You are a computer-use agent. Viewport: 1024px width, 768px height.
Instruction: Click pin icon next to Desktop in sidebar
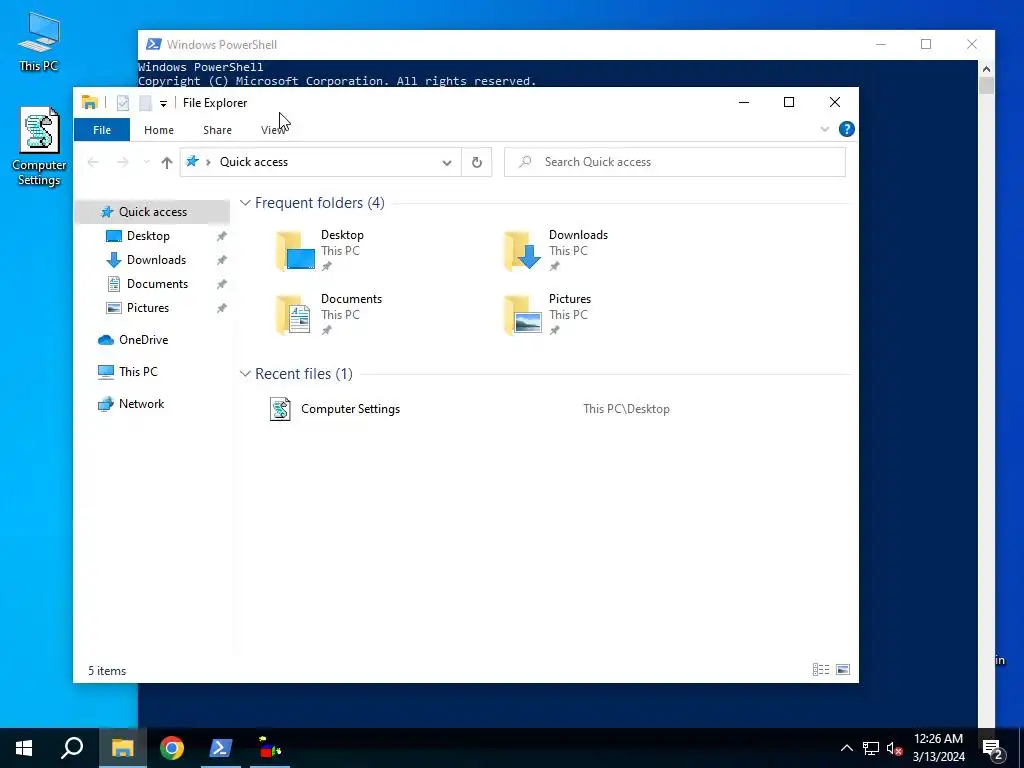click(222, 236)
